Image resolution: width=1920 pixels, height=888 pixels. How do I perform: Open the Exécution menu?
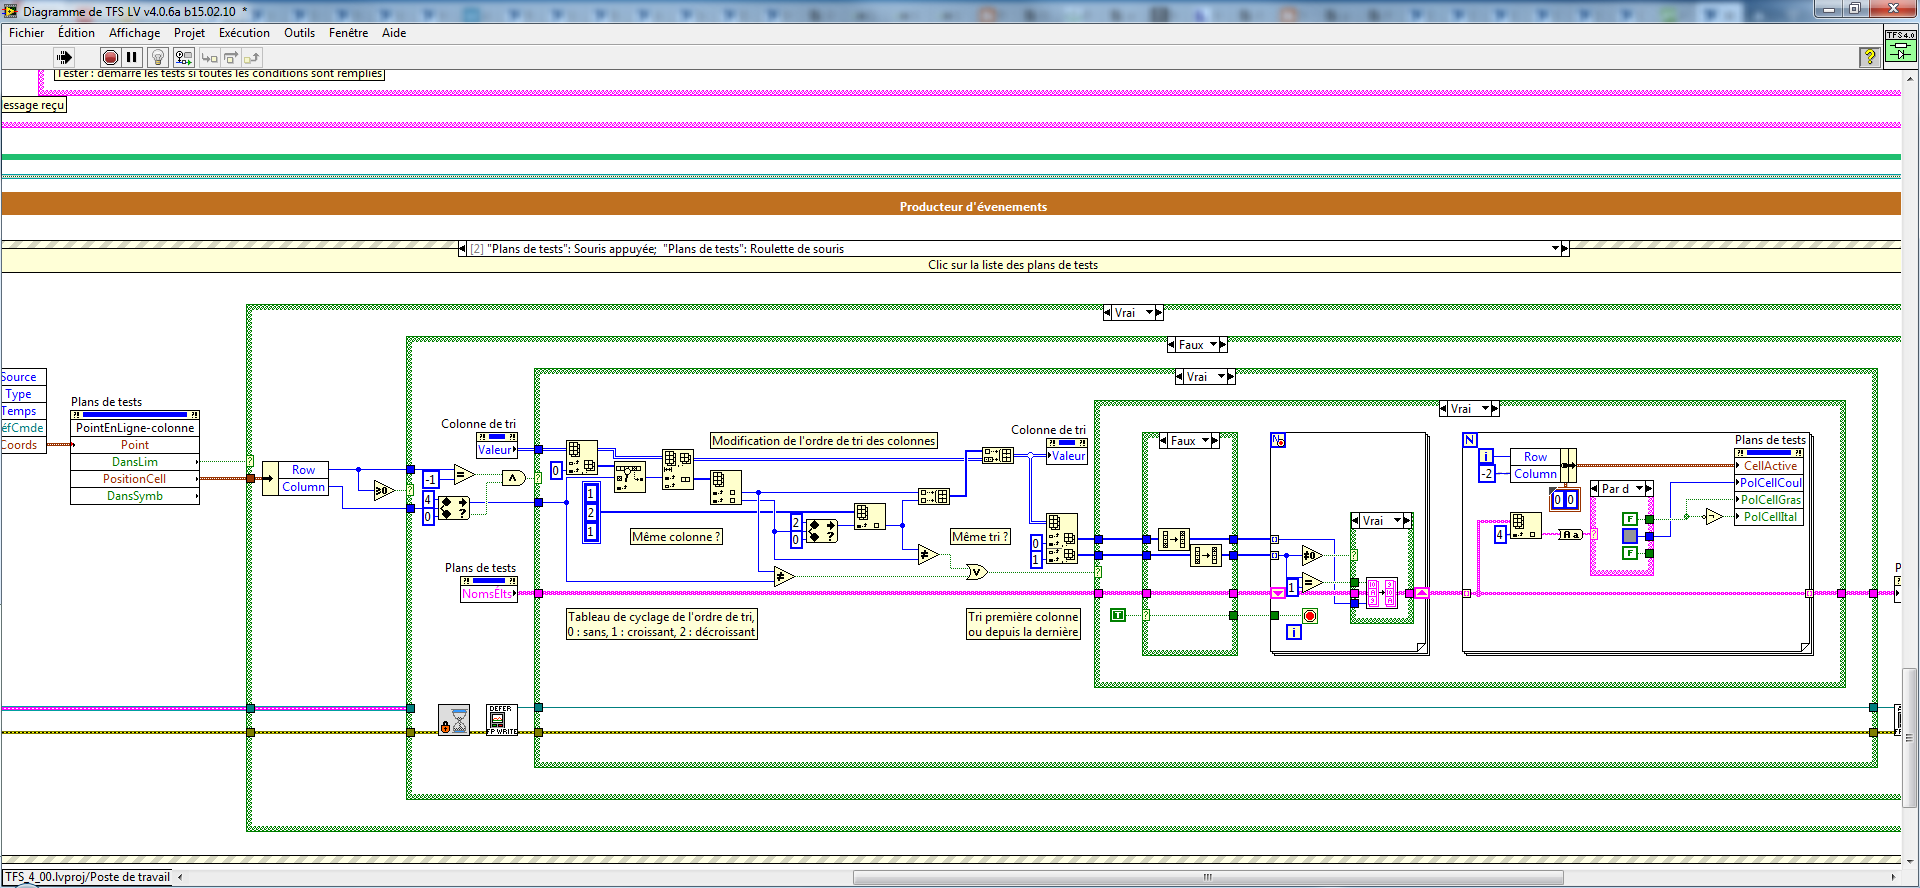coord(244,33)
